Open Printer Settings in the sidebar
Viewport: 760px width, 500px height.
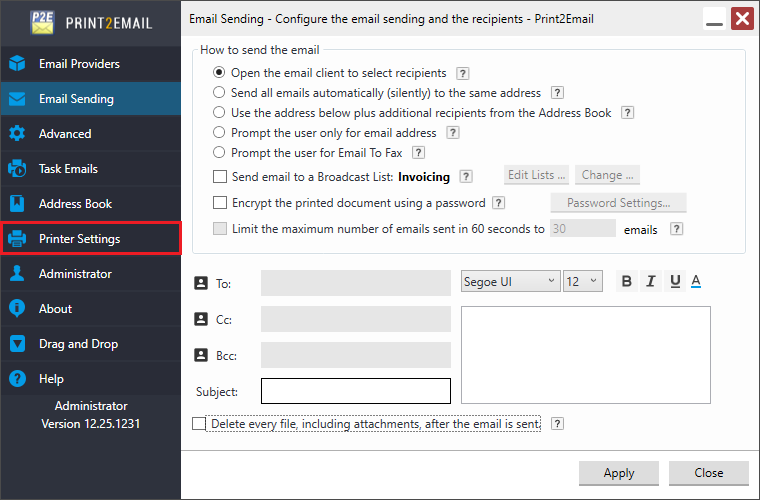[91, 239]
